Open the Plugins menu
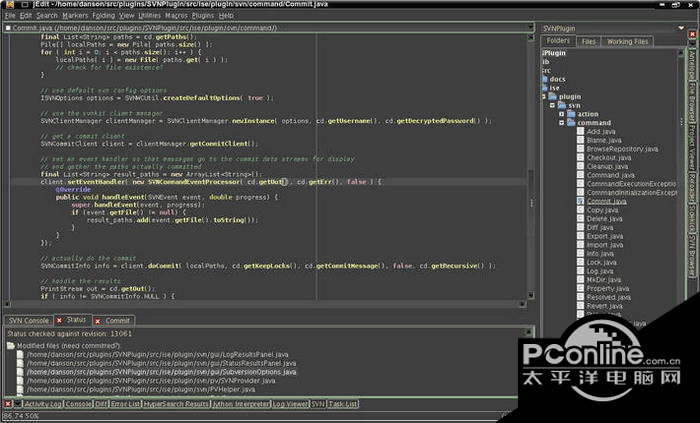Image resolution: width=700 pixels, height=423 pixels. click(x=202, y=16)
